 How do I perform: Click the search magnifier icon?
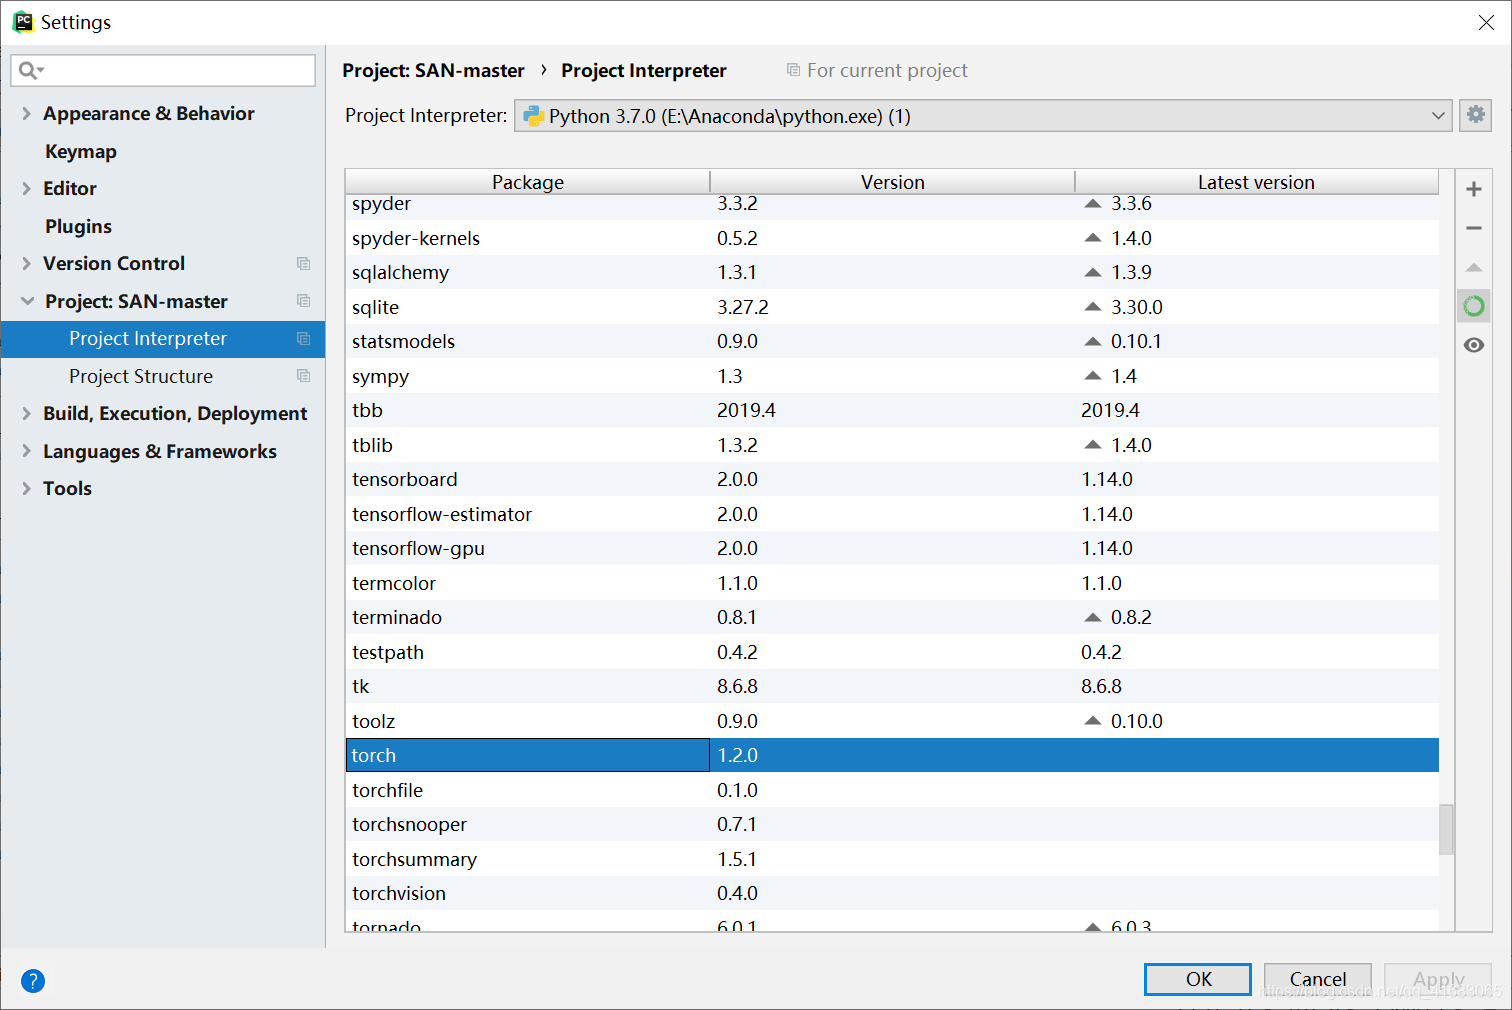(31, 70)
